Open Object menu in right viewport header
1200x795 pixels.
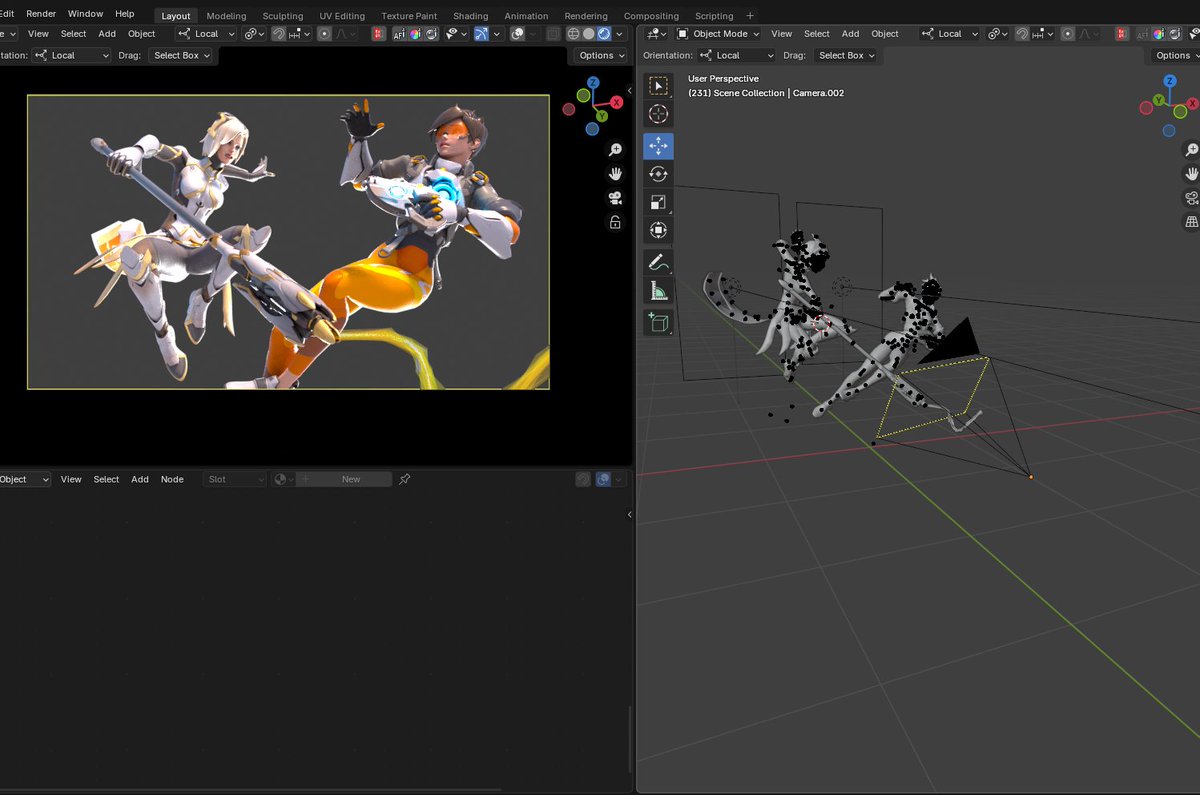click(x=885, y=34)
